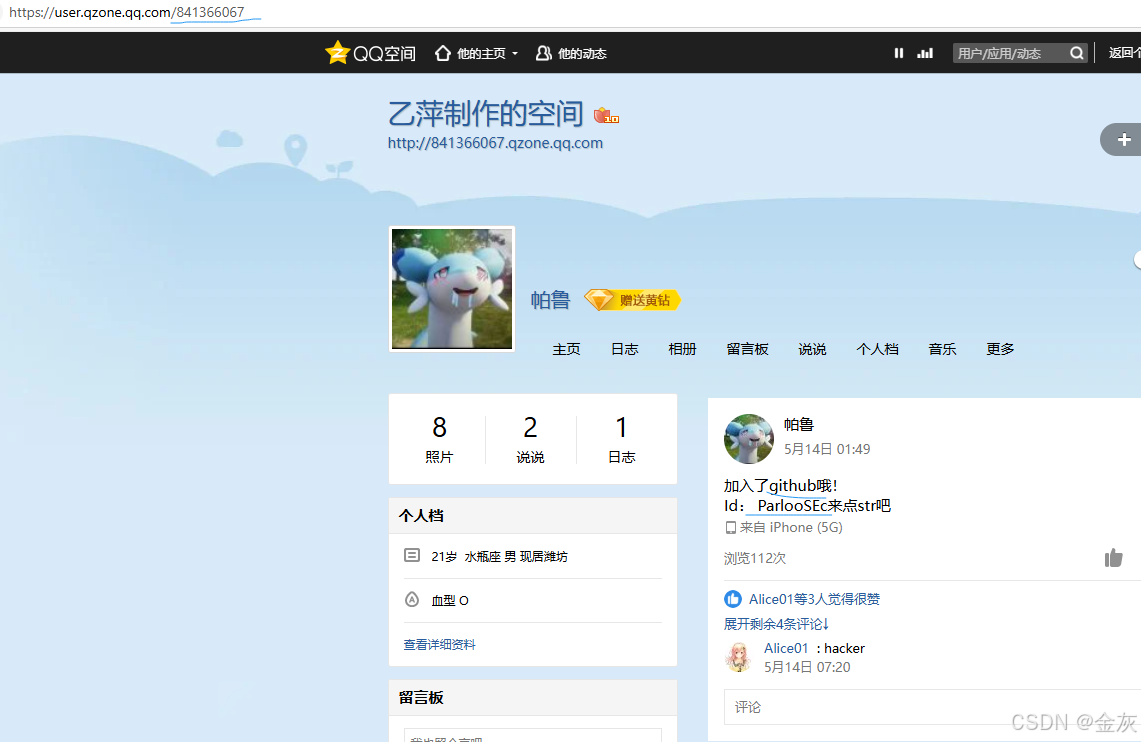This screenshot has width=1141, height=742.
Task: Open the 他的主页 home icon
Action: 442,53
